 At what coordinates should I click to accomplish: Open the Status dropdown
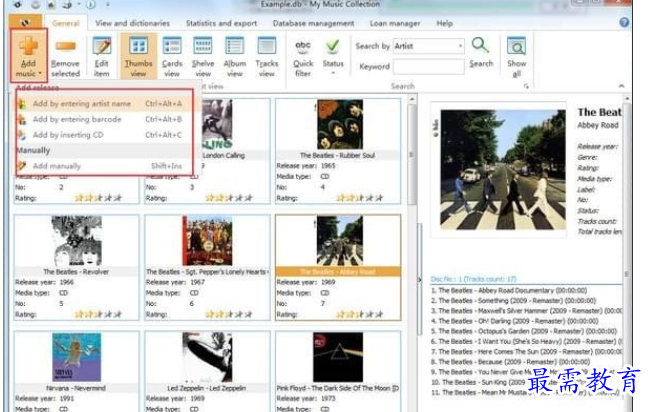[x=333, y=55]
